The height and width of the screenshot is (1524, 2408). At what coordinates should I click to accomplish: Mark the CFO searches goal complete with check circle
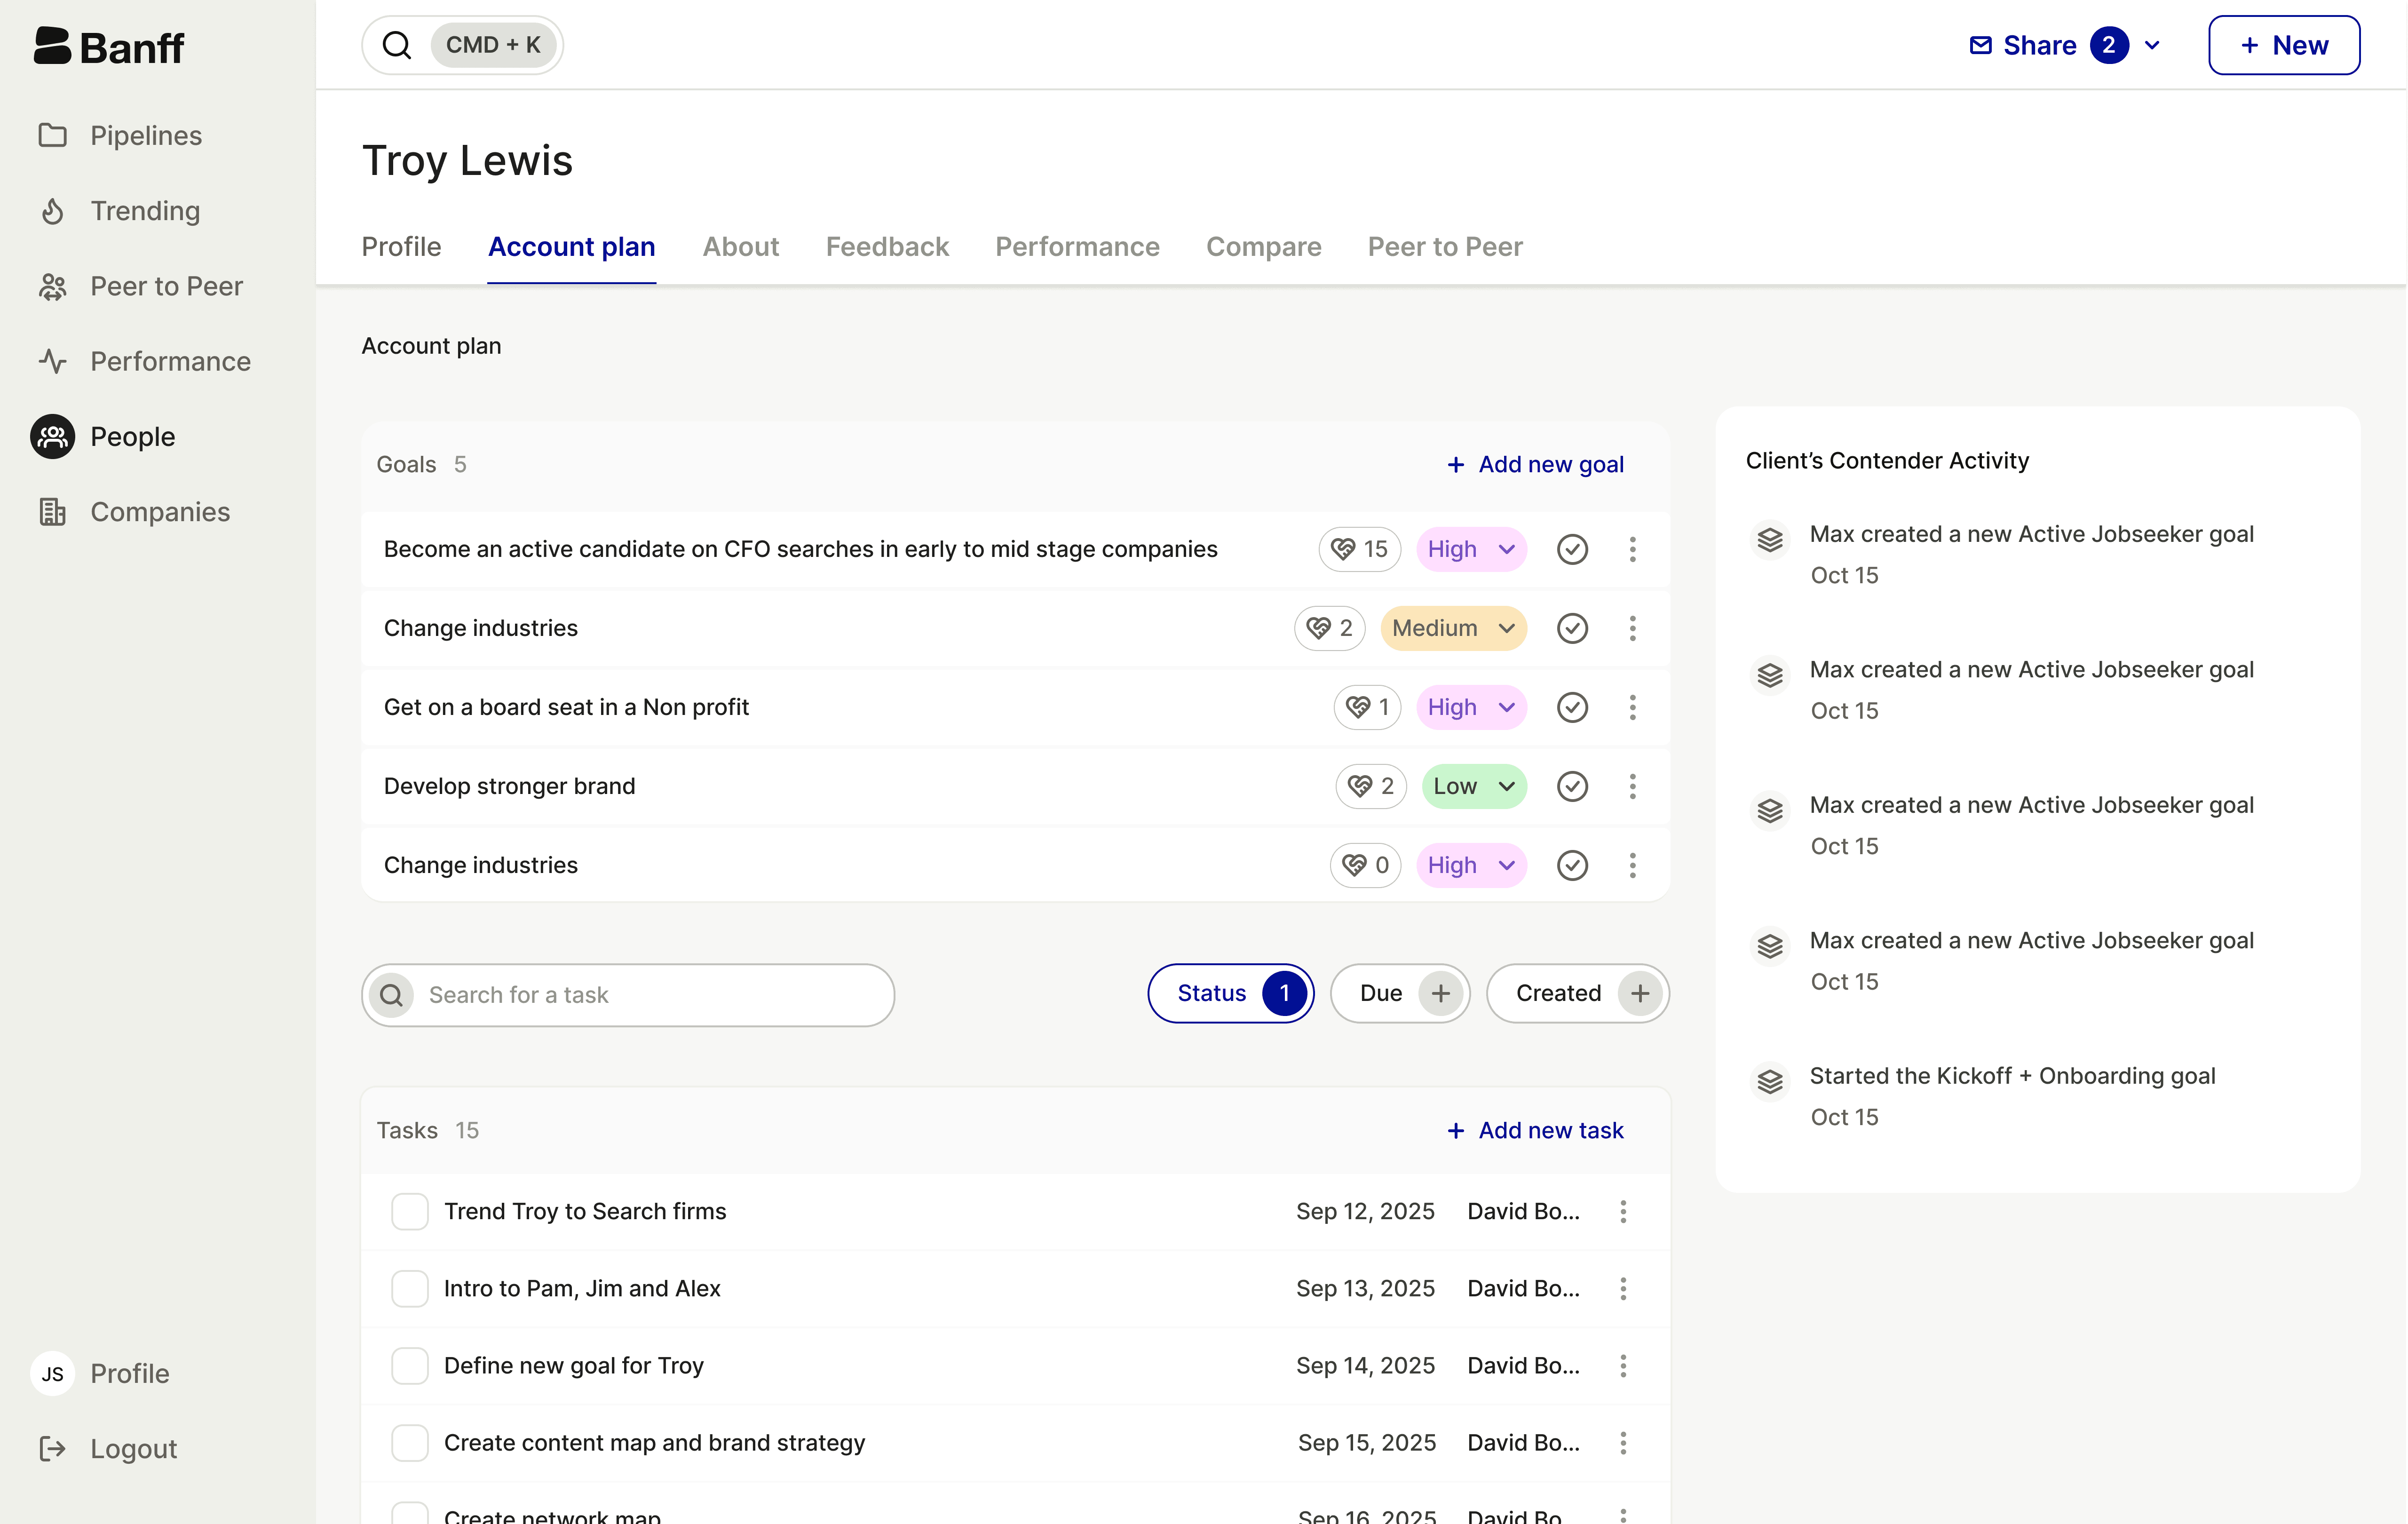(1572, 549)
